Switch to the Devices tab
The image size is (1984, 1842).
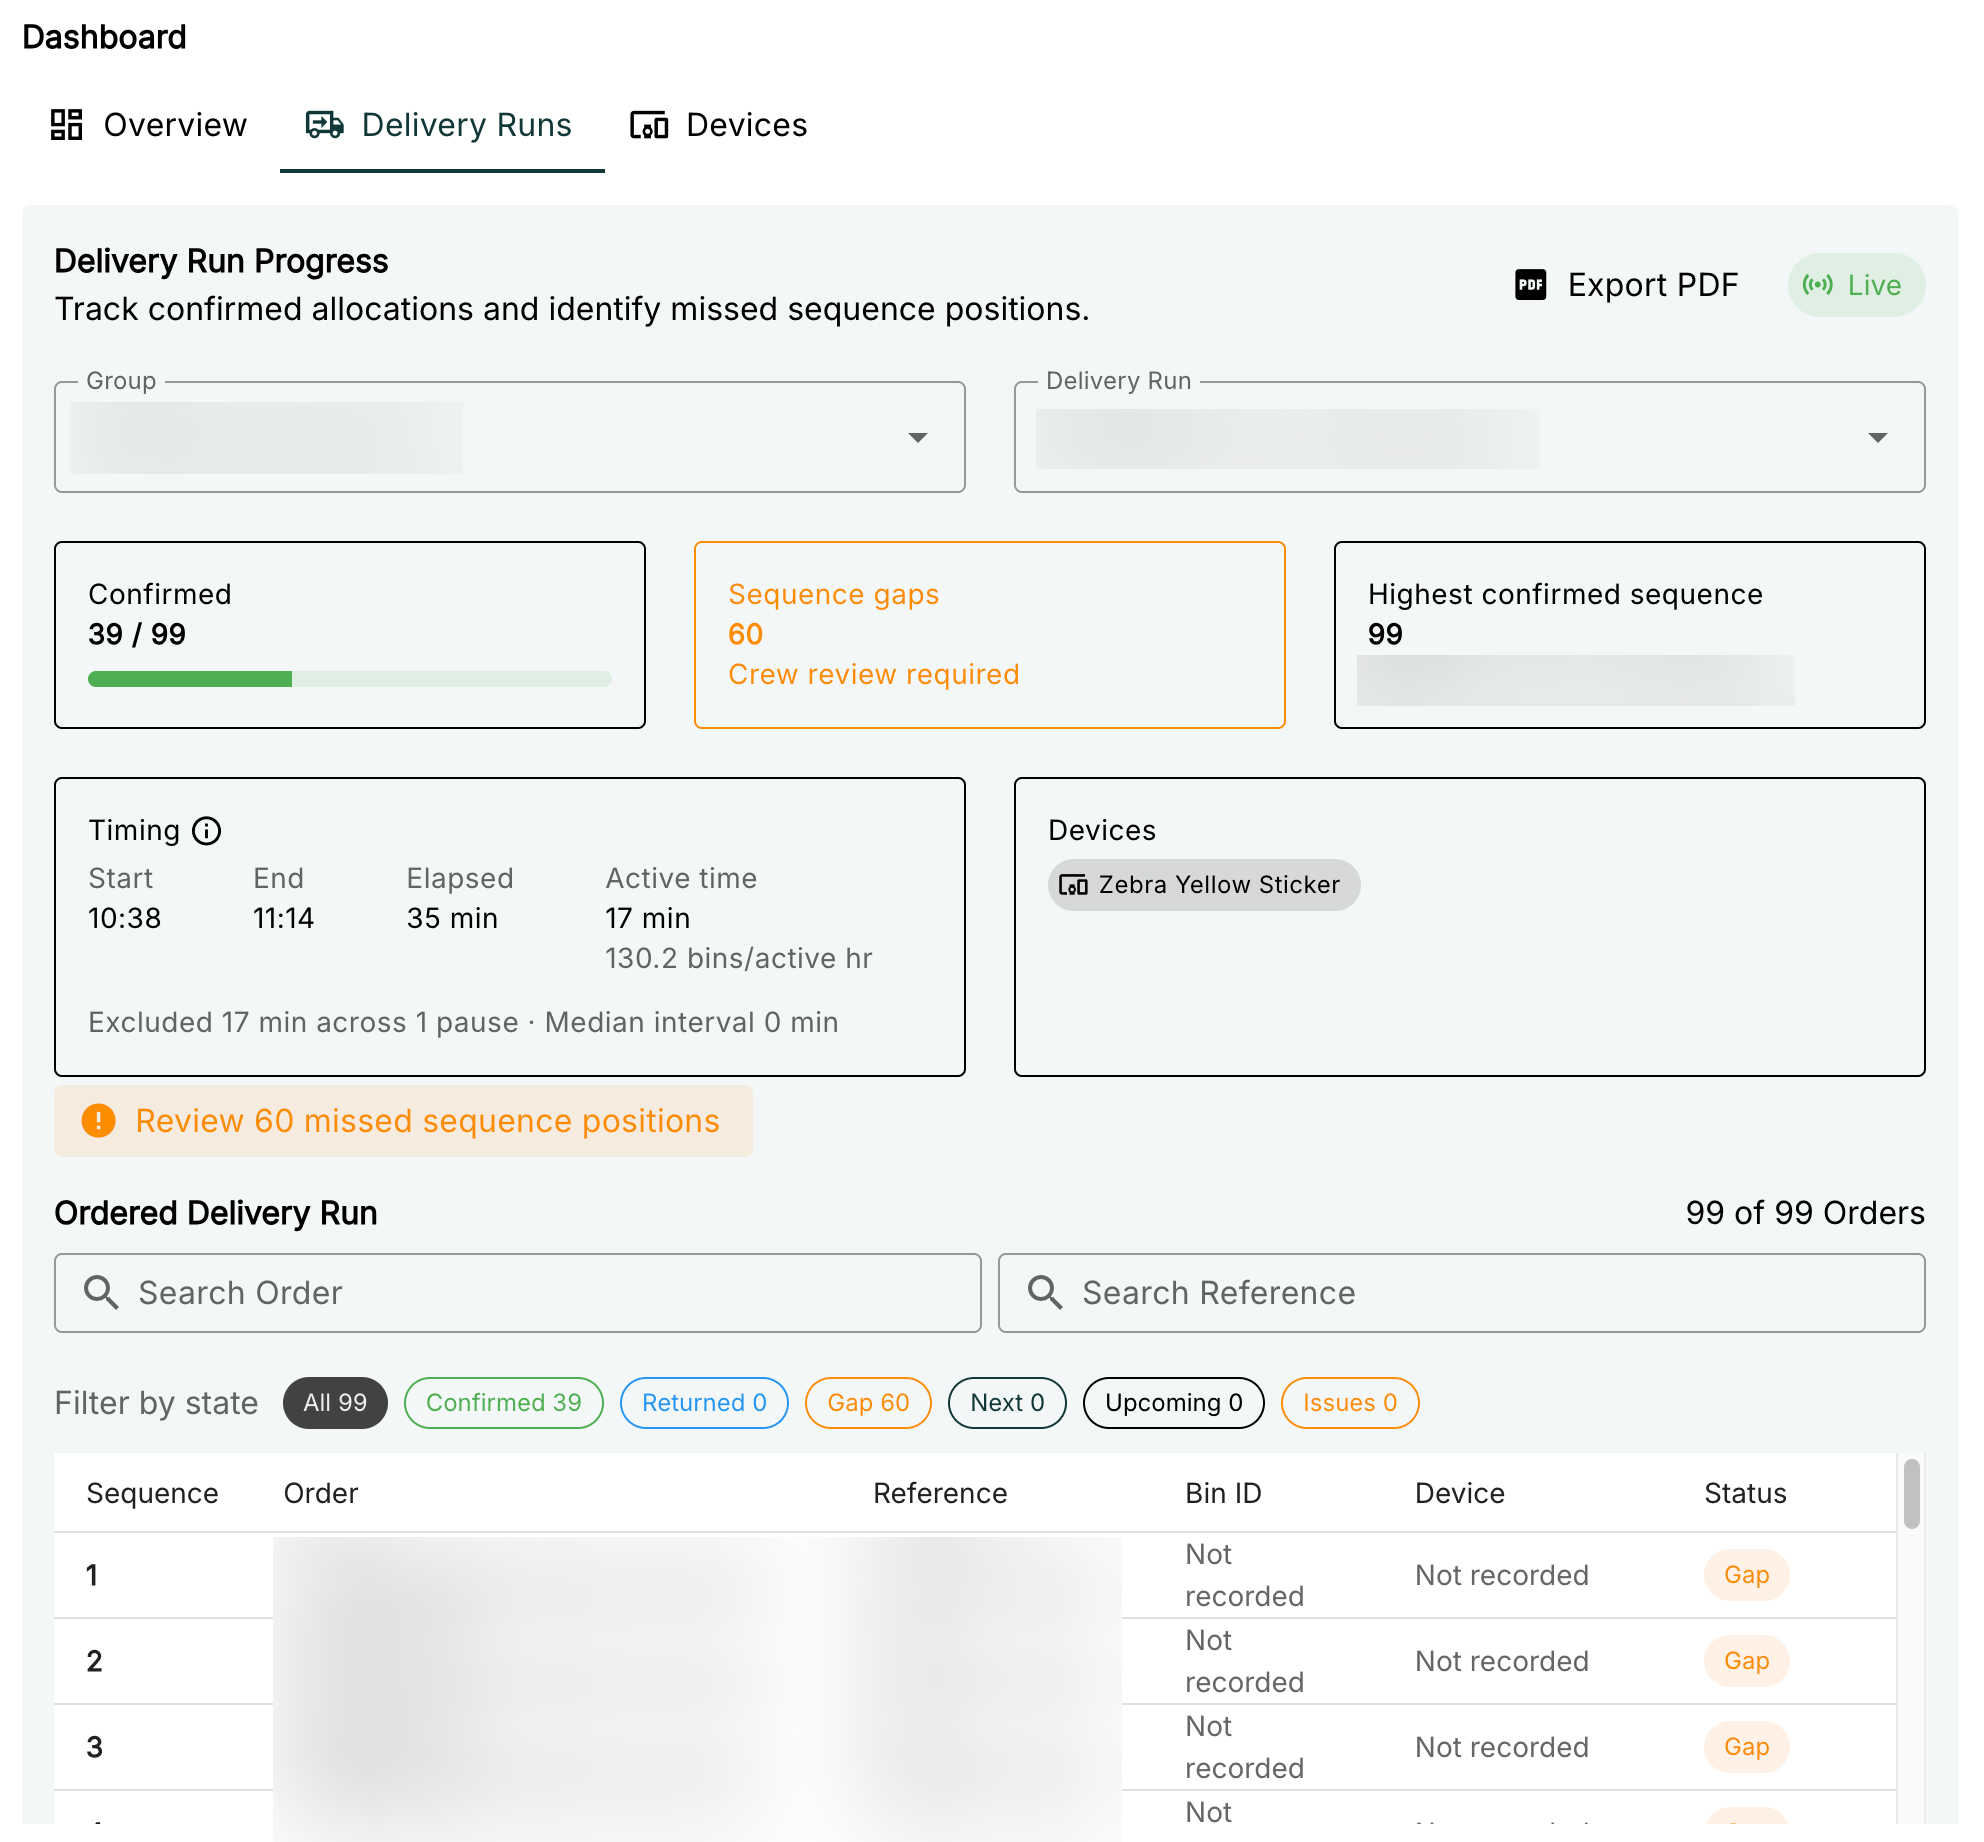point(719,125)
